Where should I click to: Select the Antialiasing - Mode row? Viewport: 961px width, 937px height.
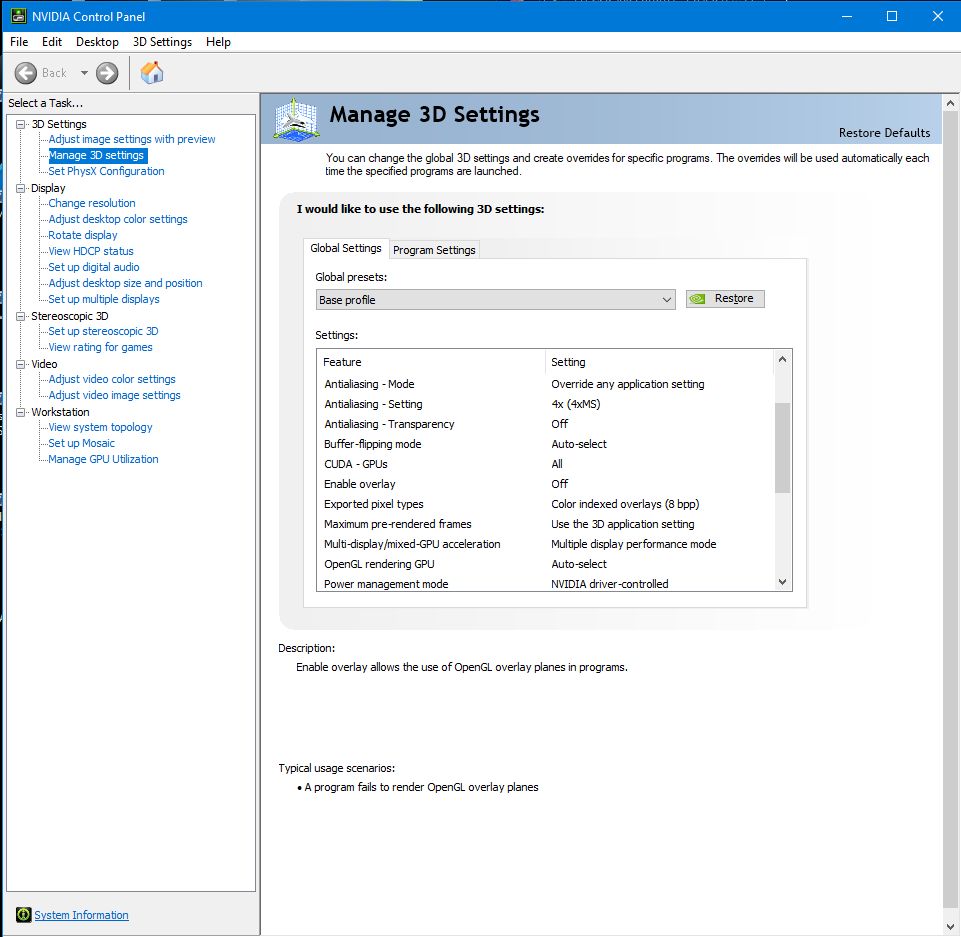(x=545, y=384)
